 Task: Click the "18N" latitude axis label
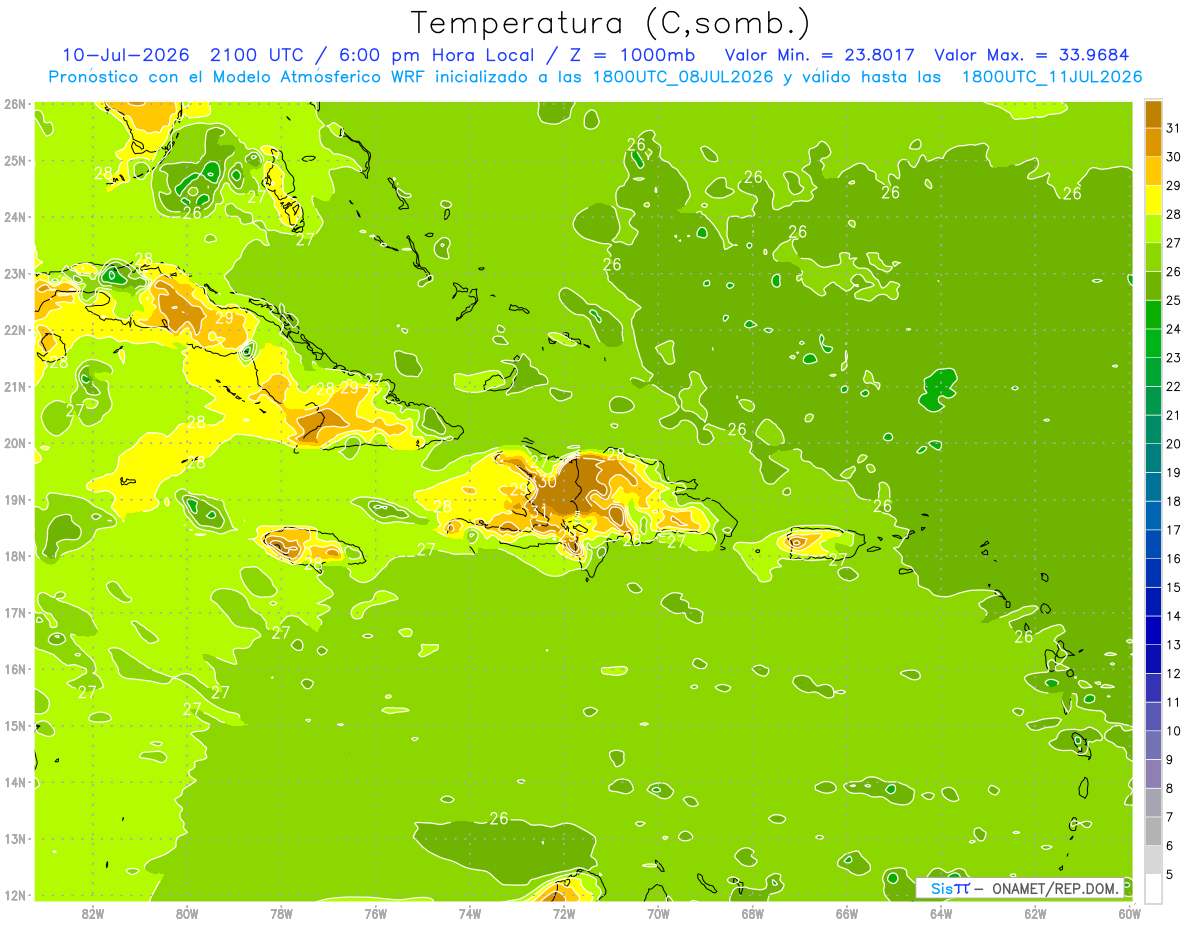(x=15, y=556)
